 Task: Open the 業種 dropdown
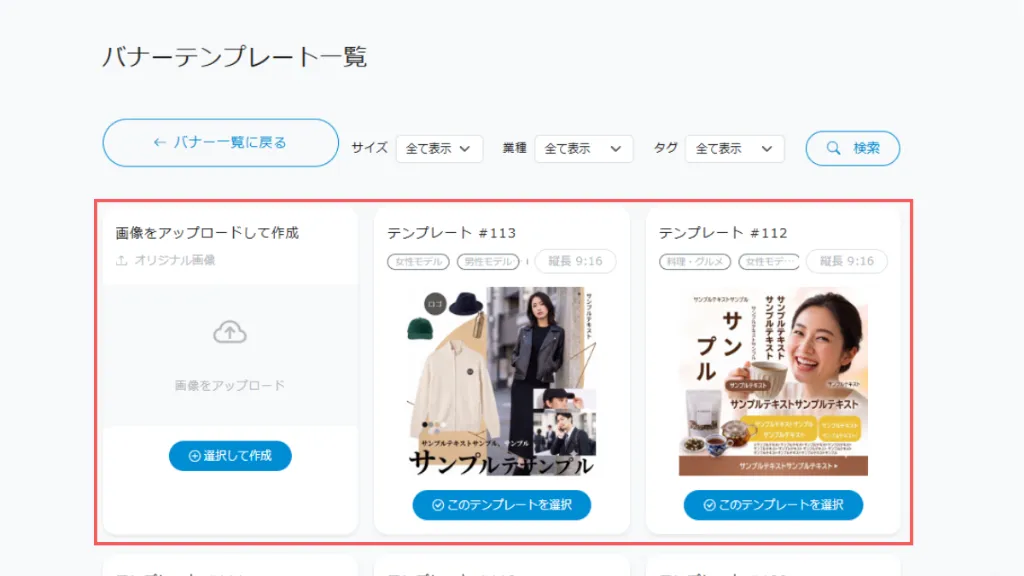click(583, 149)
